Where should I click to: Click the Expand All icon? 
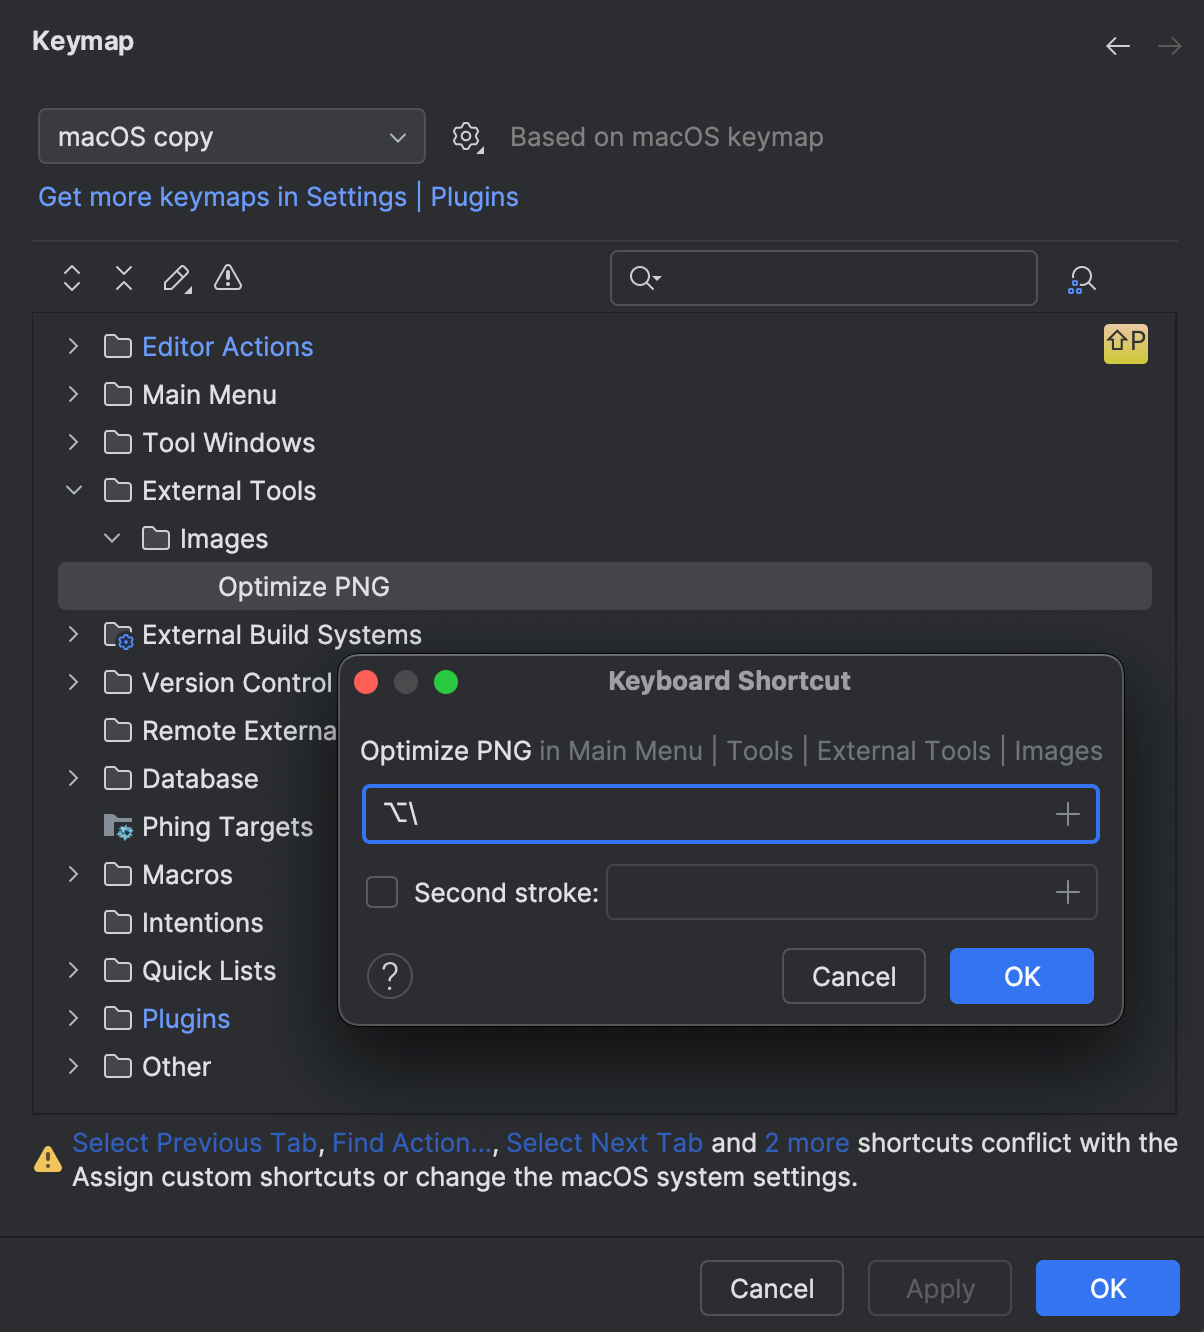click(x=72, y=278)
